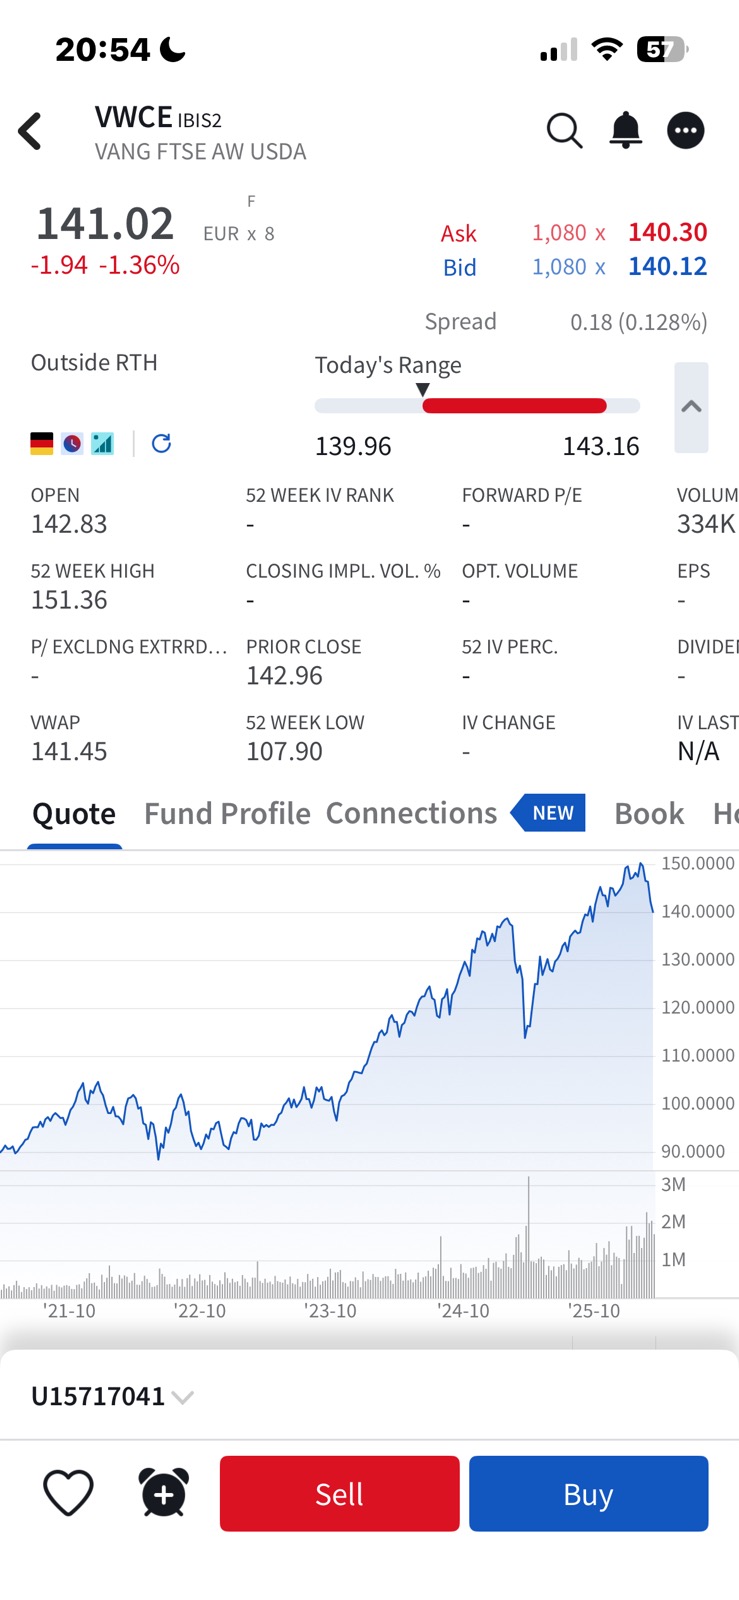
Task: Open the search icon in top bar
Action: click(x=563, y=130)
